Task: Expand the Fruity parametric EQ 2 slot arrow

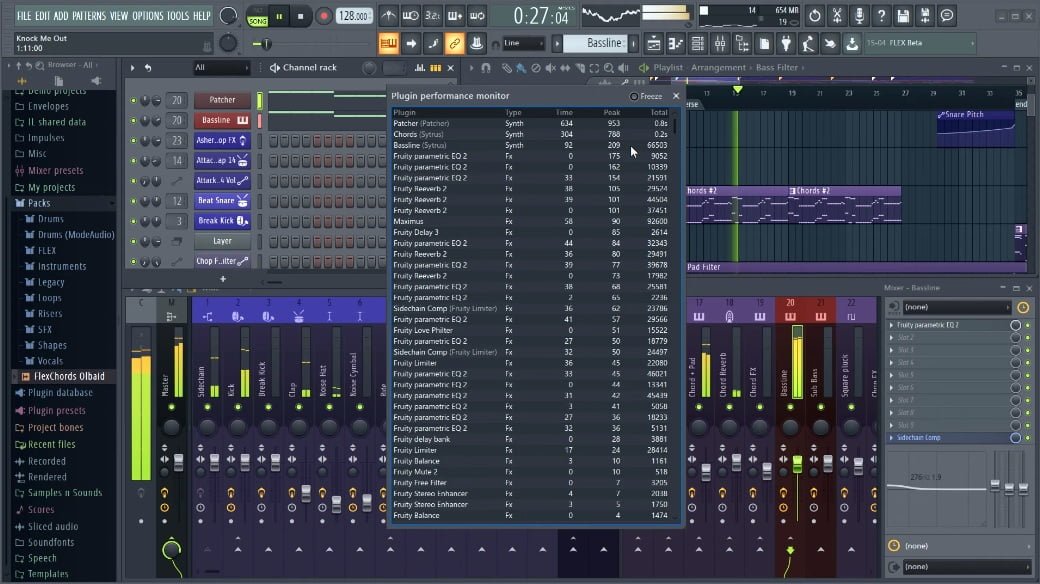Action: (x=891, y=325)
